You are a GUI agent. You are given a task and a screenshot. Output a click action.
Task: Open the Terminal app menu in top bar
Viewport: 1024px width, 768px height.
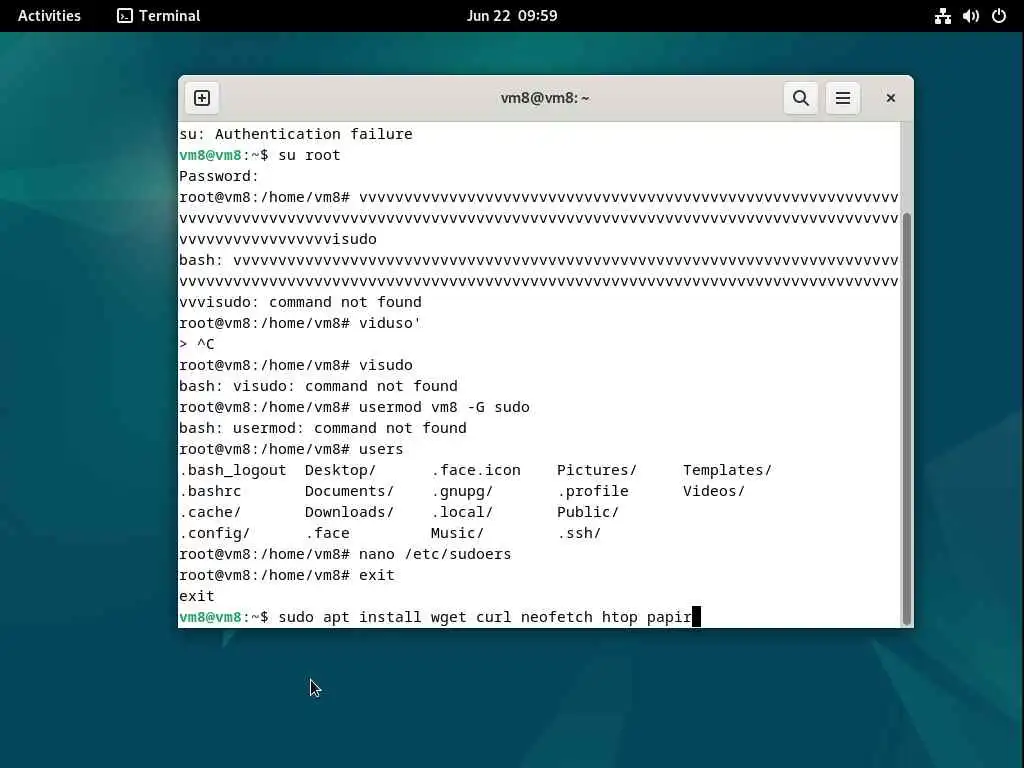[x=159, y=16]
